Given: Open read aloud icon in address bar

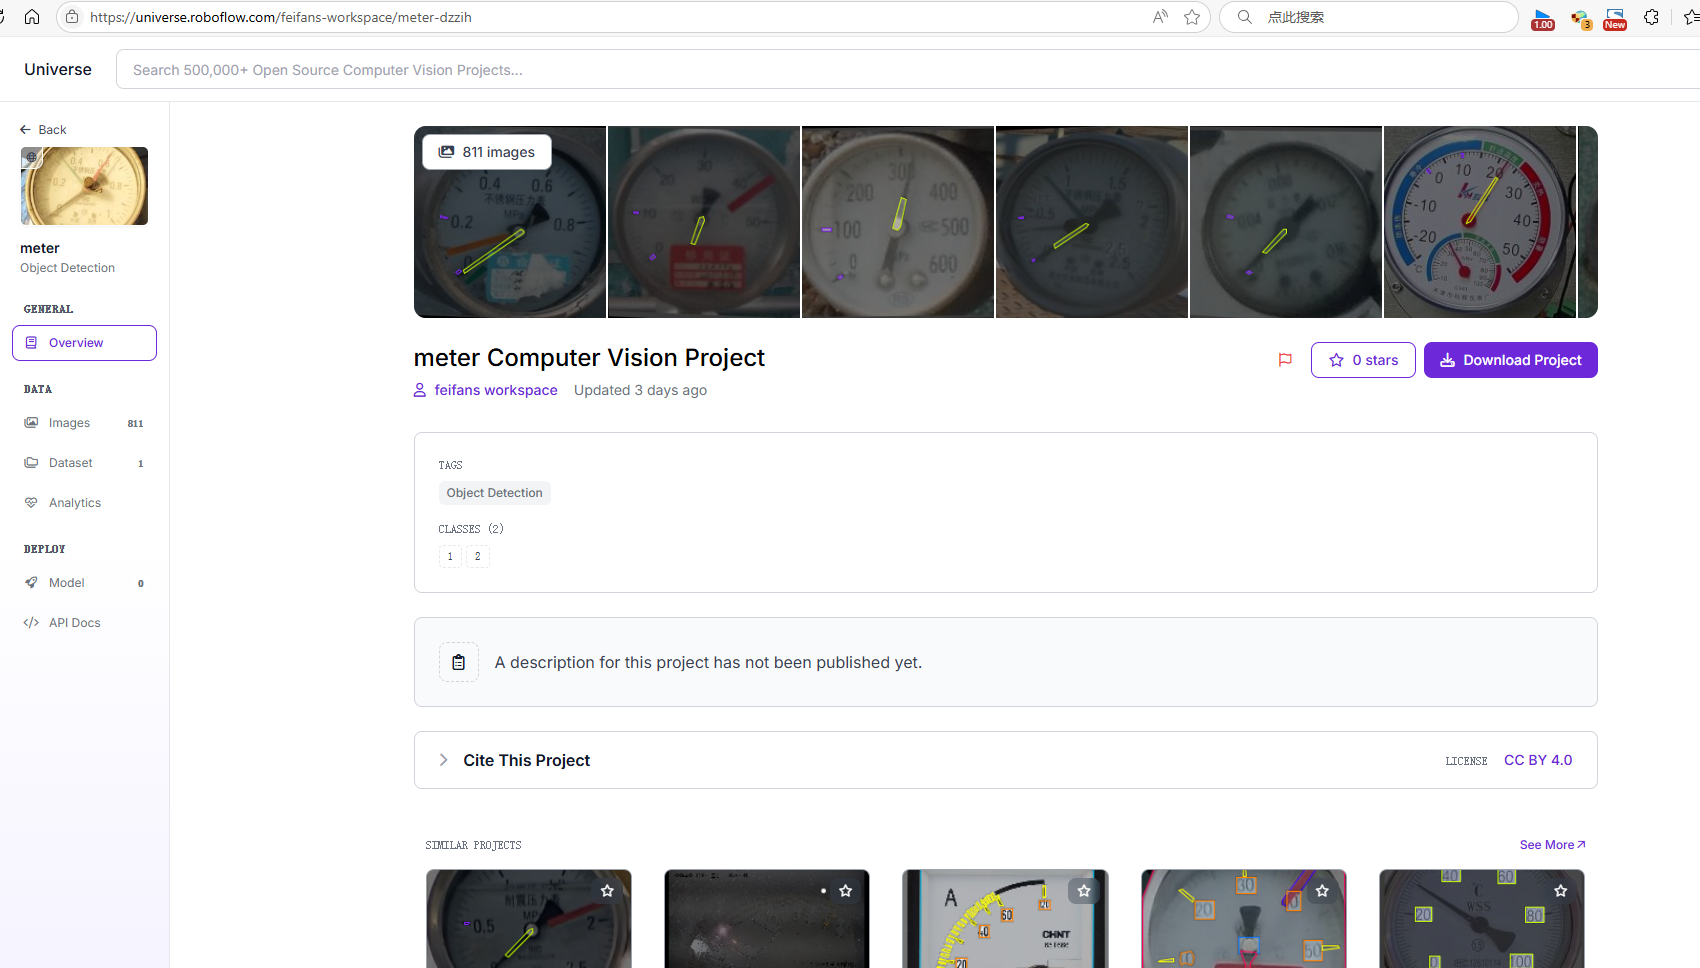Looking at the screenshot, I should pyautogui.click(x=1160, y=17).
